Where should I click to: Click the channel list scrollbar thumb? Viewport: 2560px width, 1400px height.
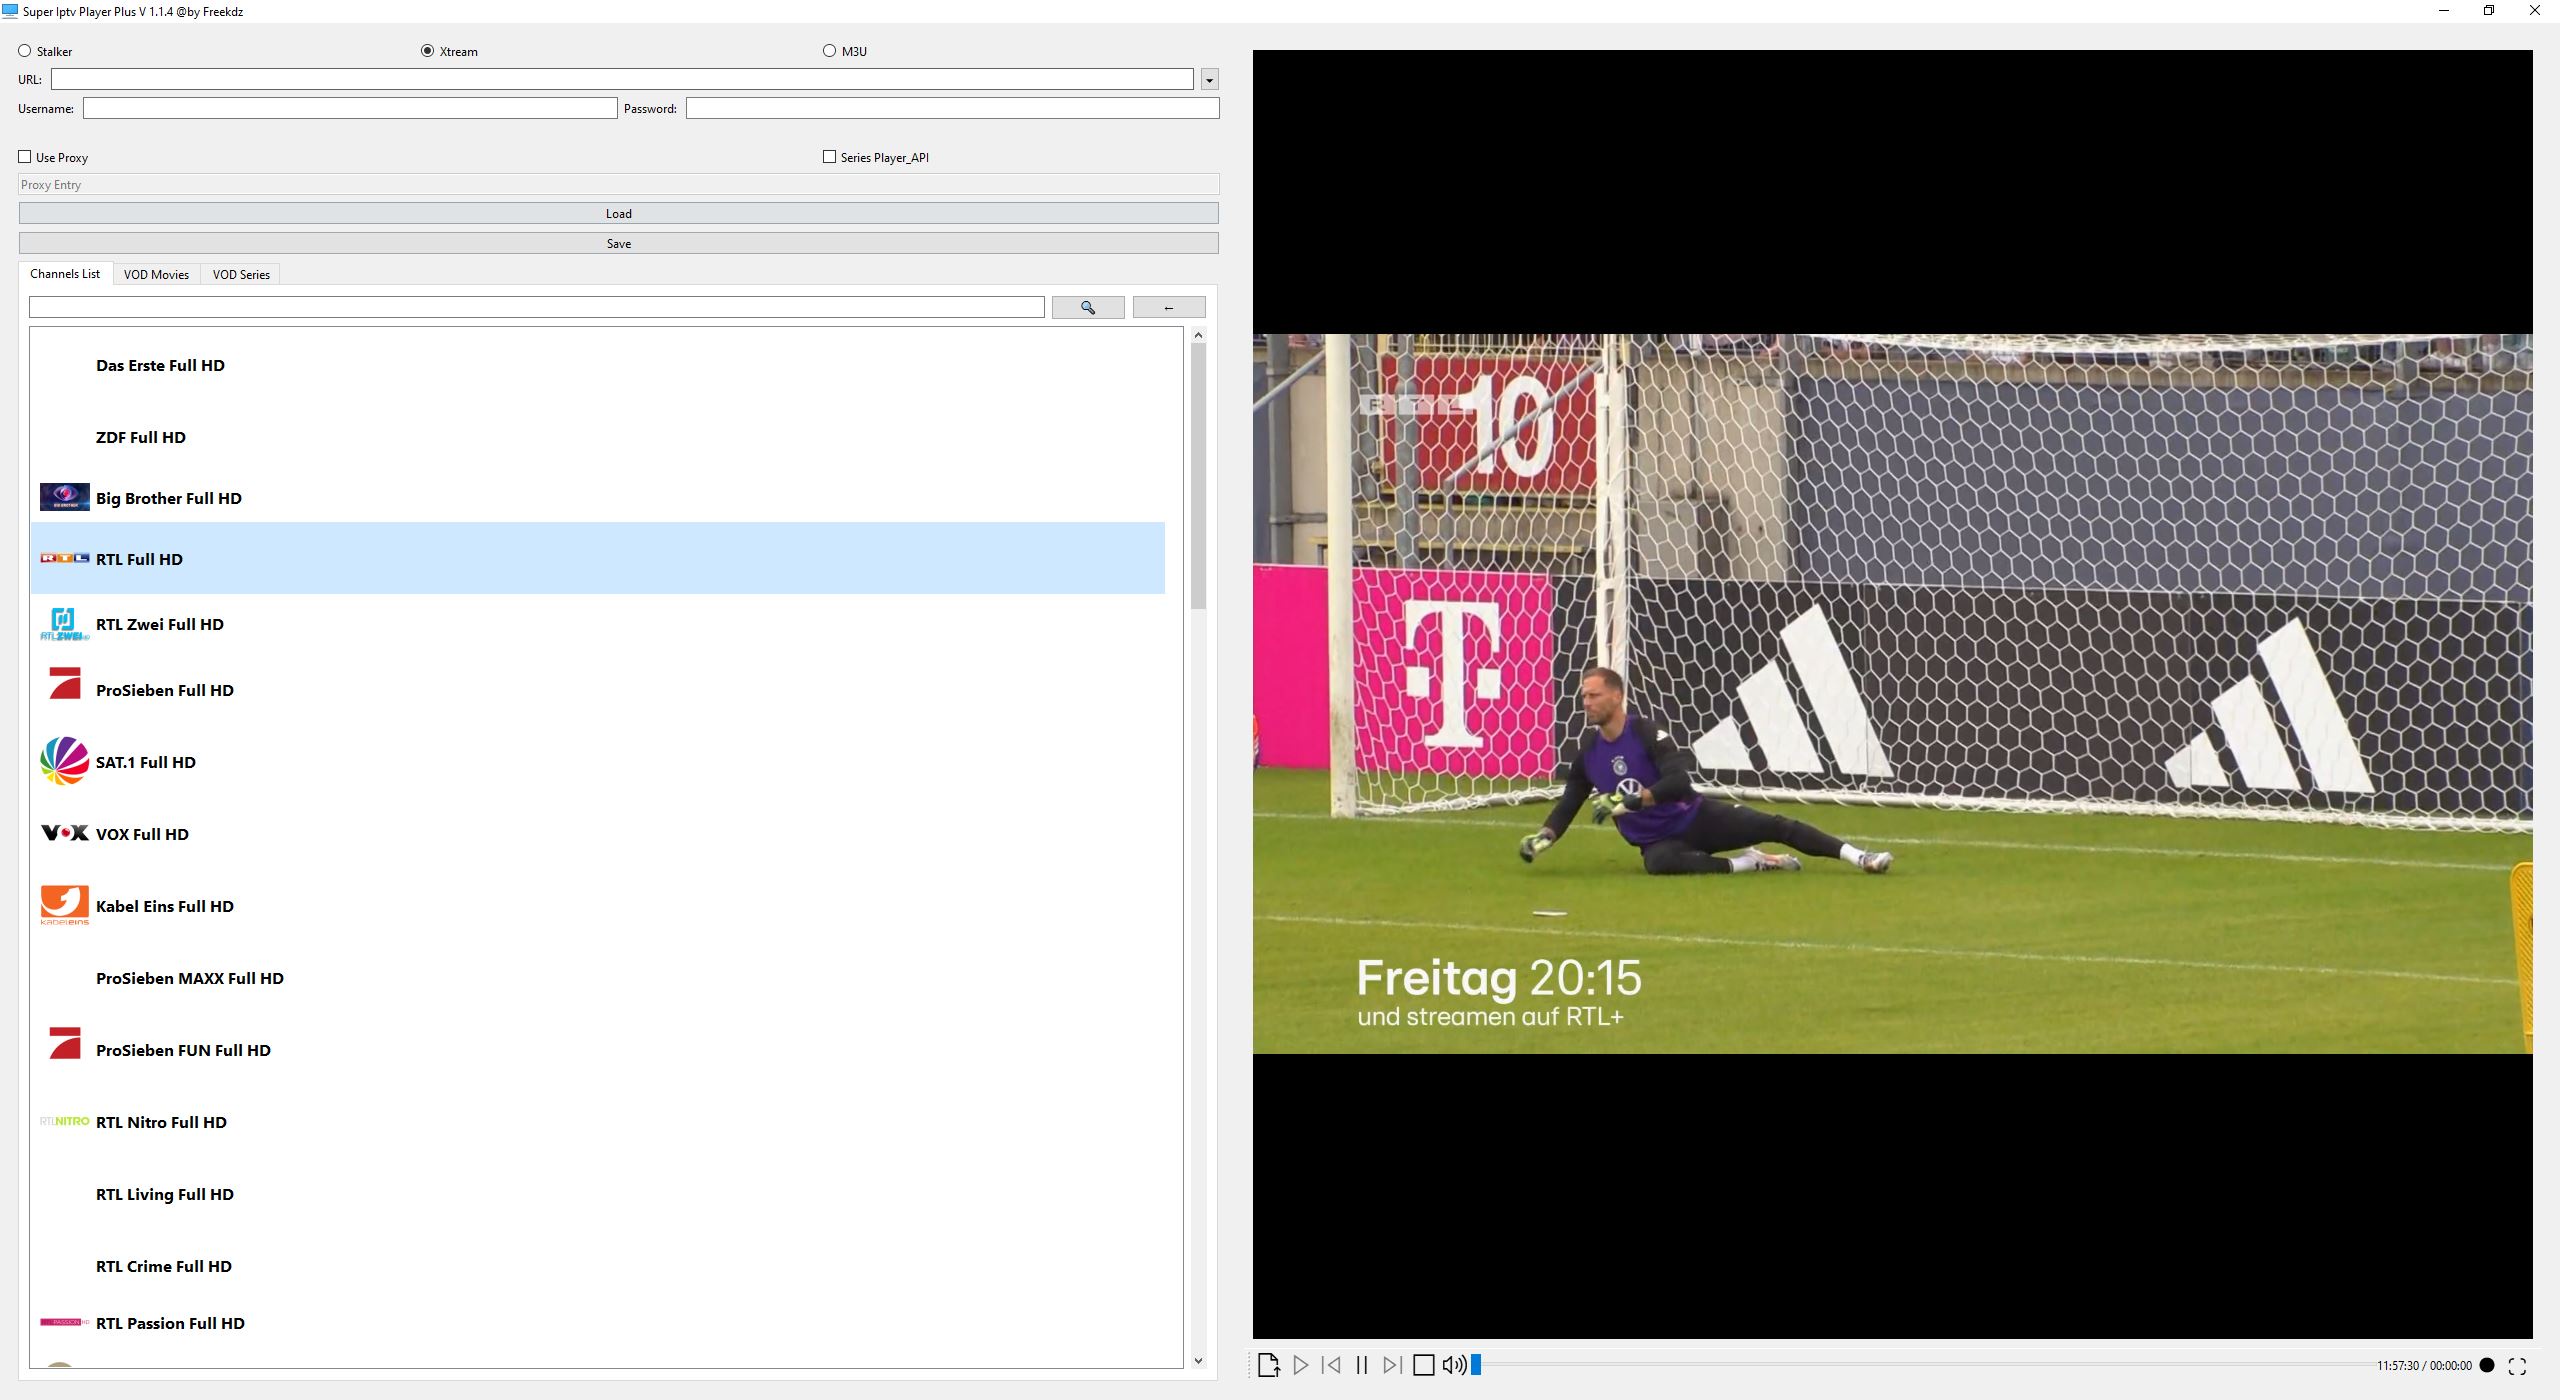1199,476
